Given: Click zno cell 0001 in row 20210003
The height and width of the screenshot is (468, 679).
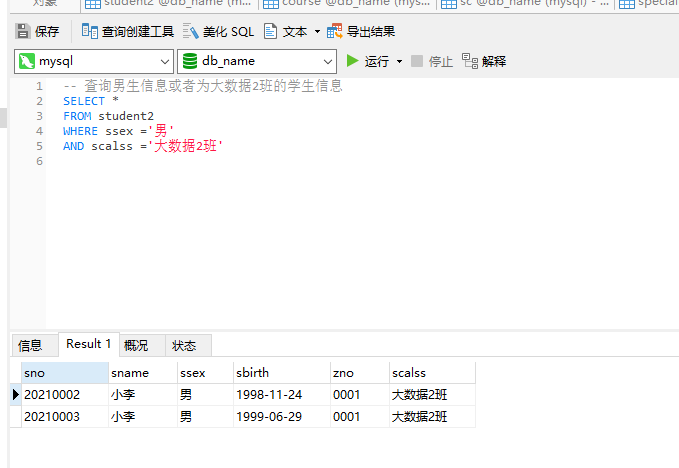Looking at the screenshot, I should tap(359, 417).
